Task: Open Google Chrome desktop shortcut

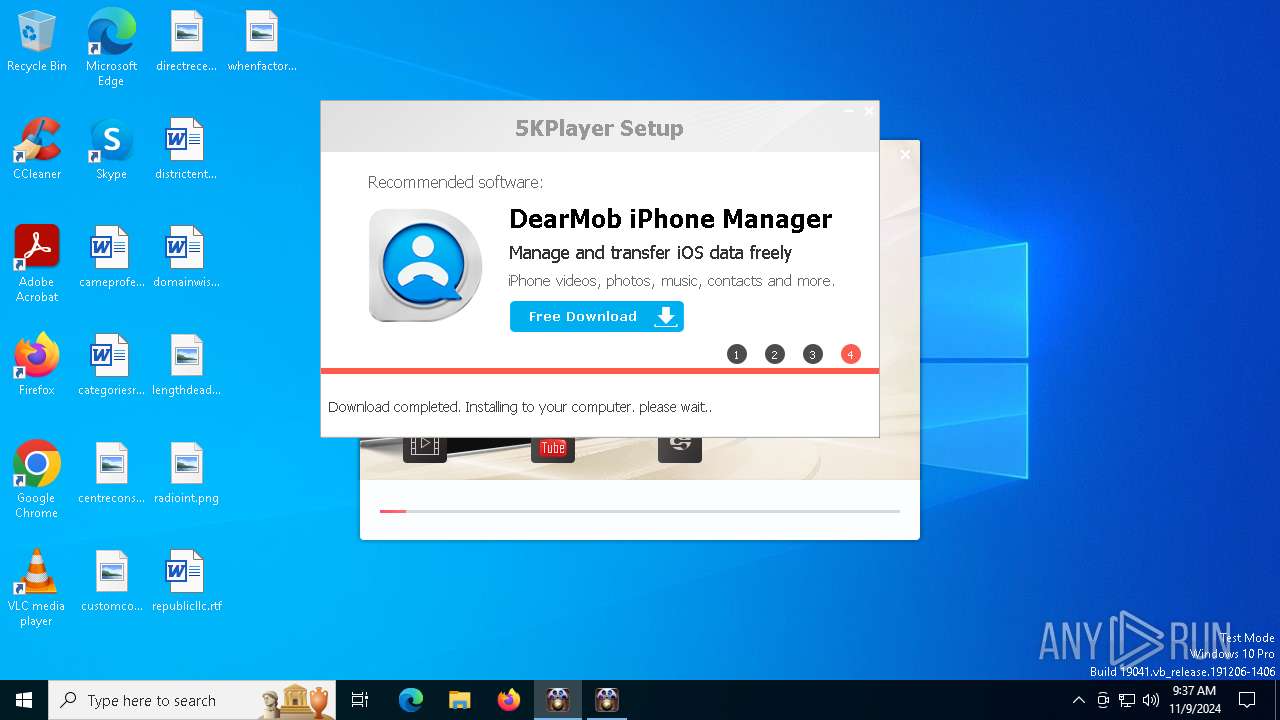Action: [x=37, y=480]
